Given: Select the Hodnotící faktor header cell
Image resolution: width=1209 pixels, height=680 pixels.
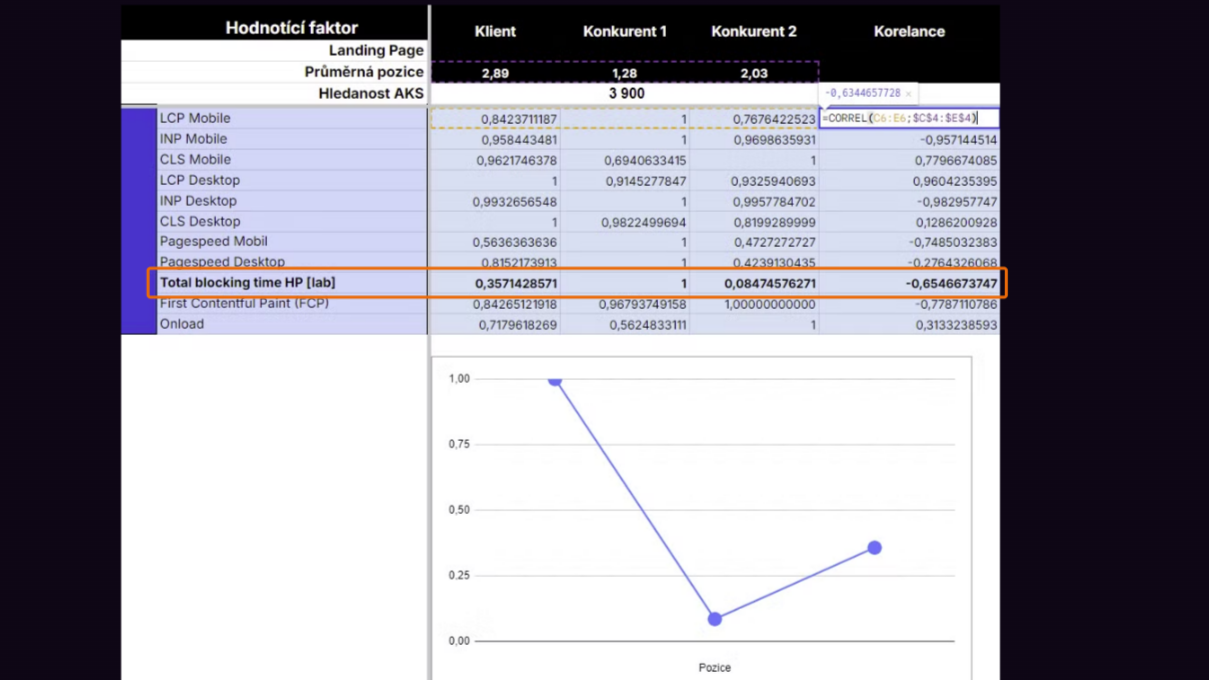Looking at the screenshot, I should pos(291,28).
